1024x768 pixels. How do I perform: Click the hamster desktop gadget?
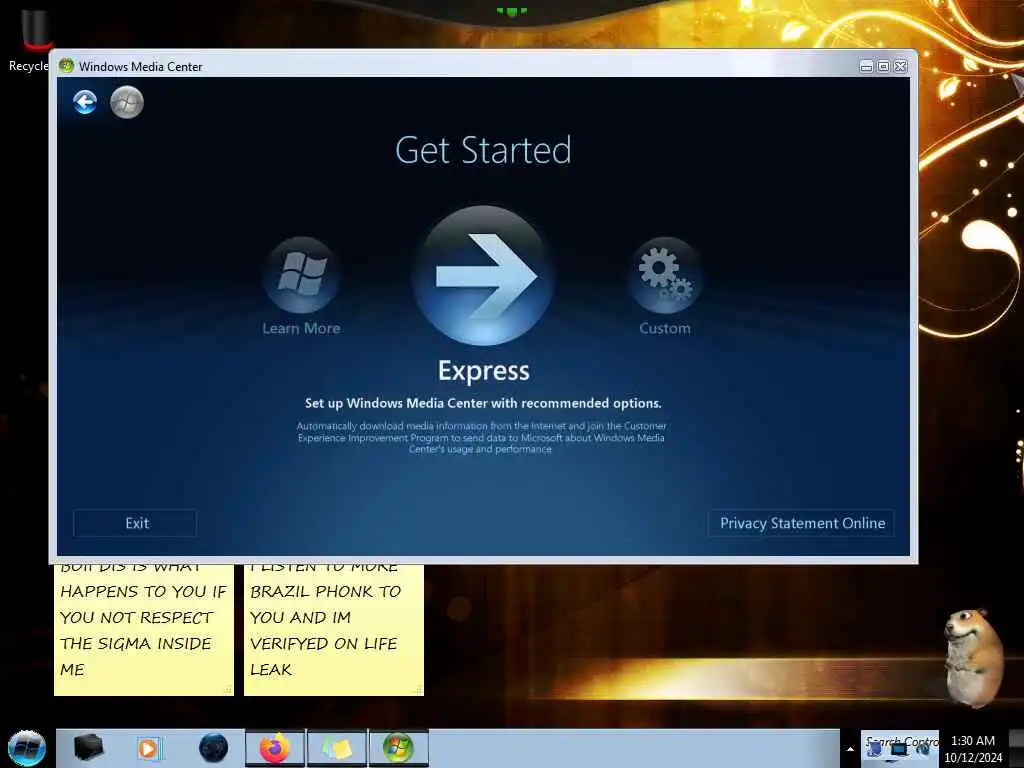click(x=973, y=658)
